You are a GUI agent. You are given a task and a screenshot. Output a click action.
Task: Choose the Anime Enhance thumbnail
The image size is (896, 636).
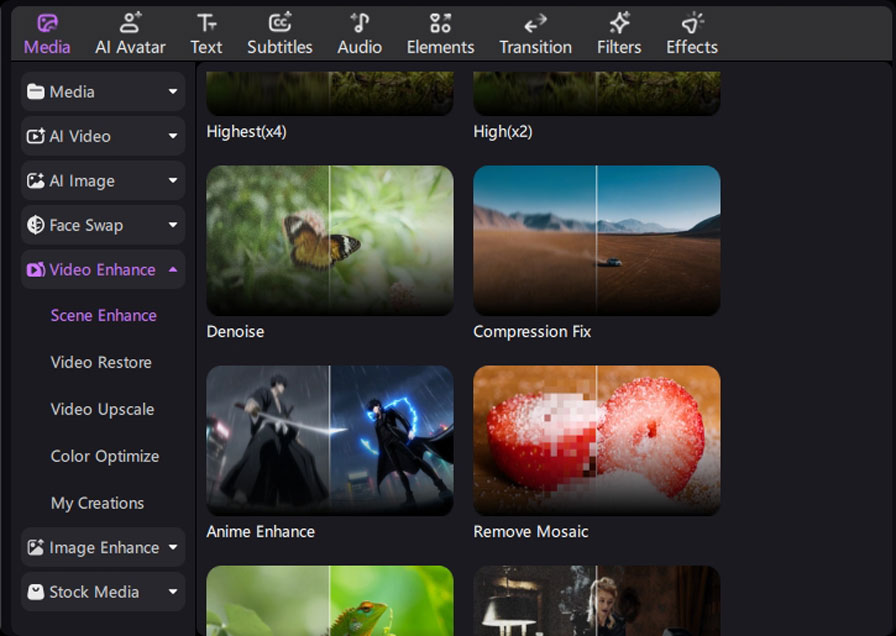(330, 441)
